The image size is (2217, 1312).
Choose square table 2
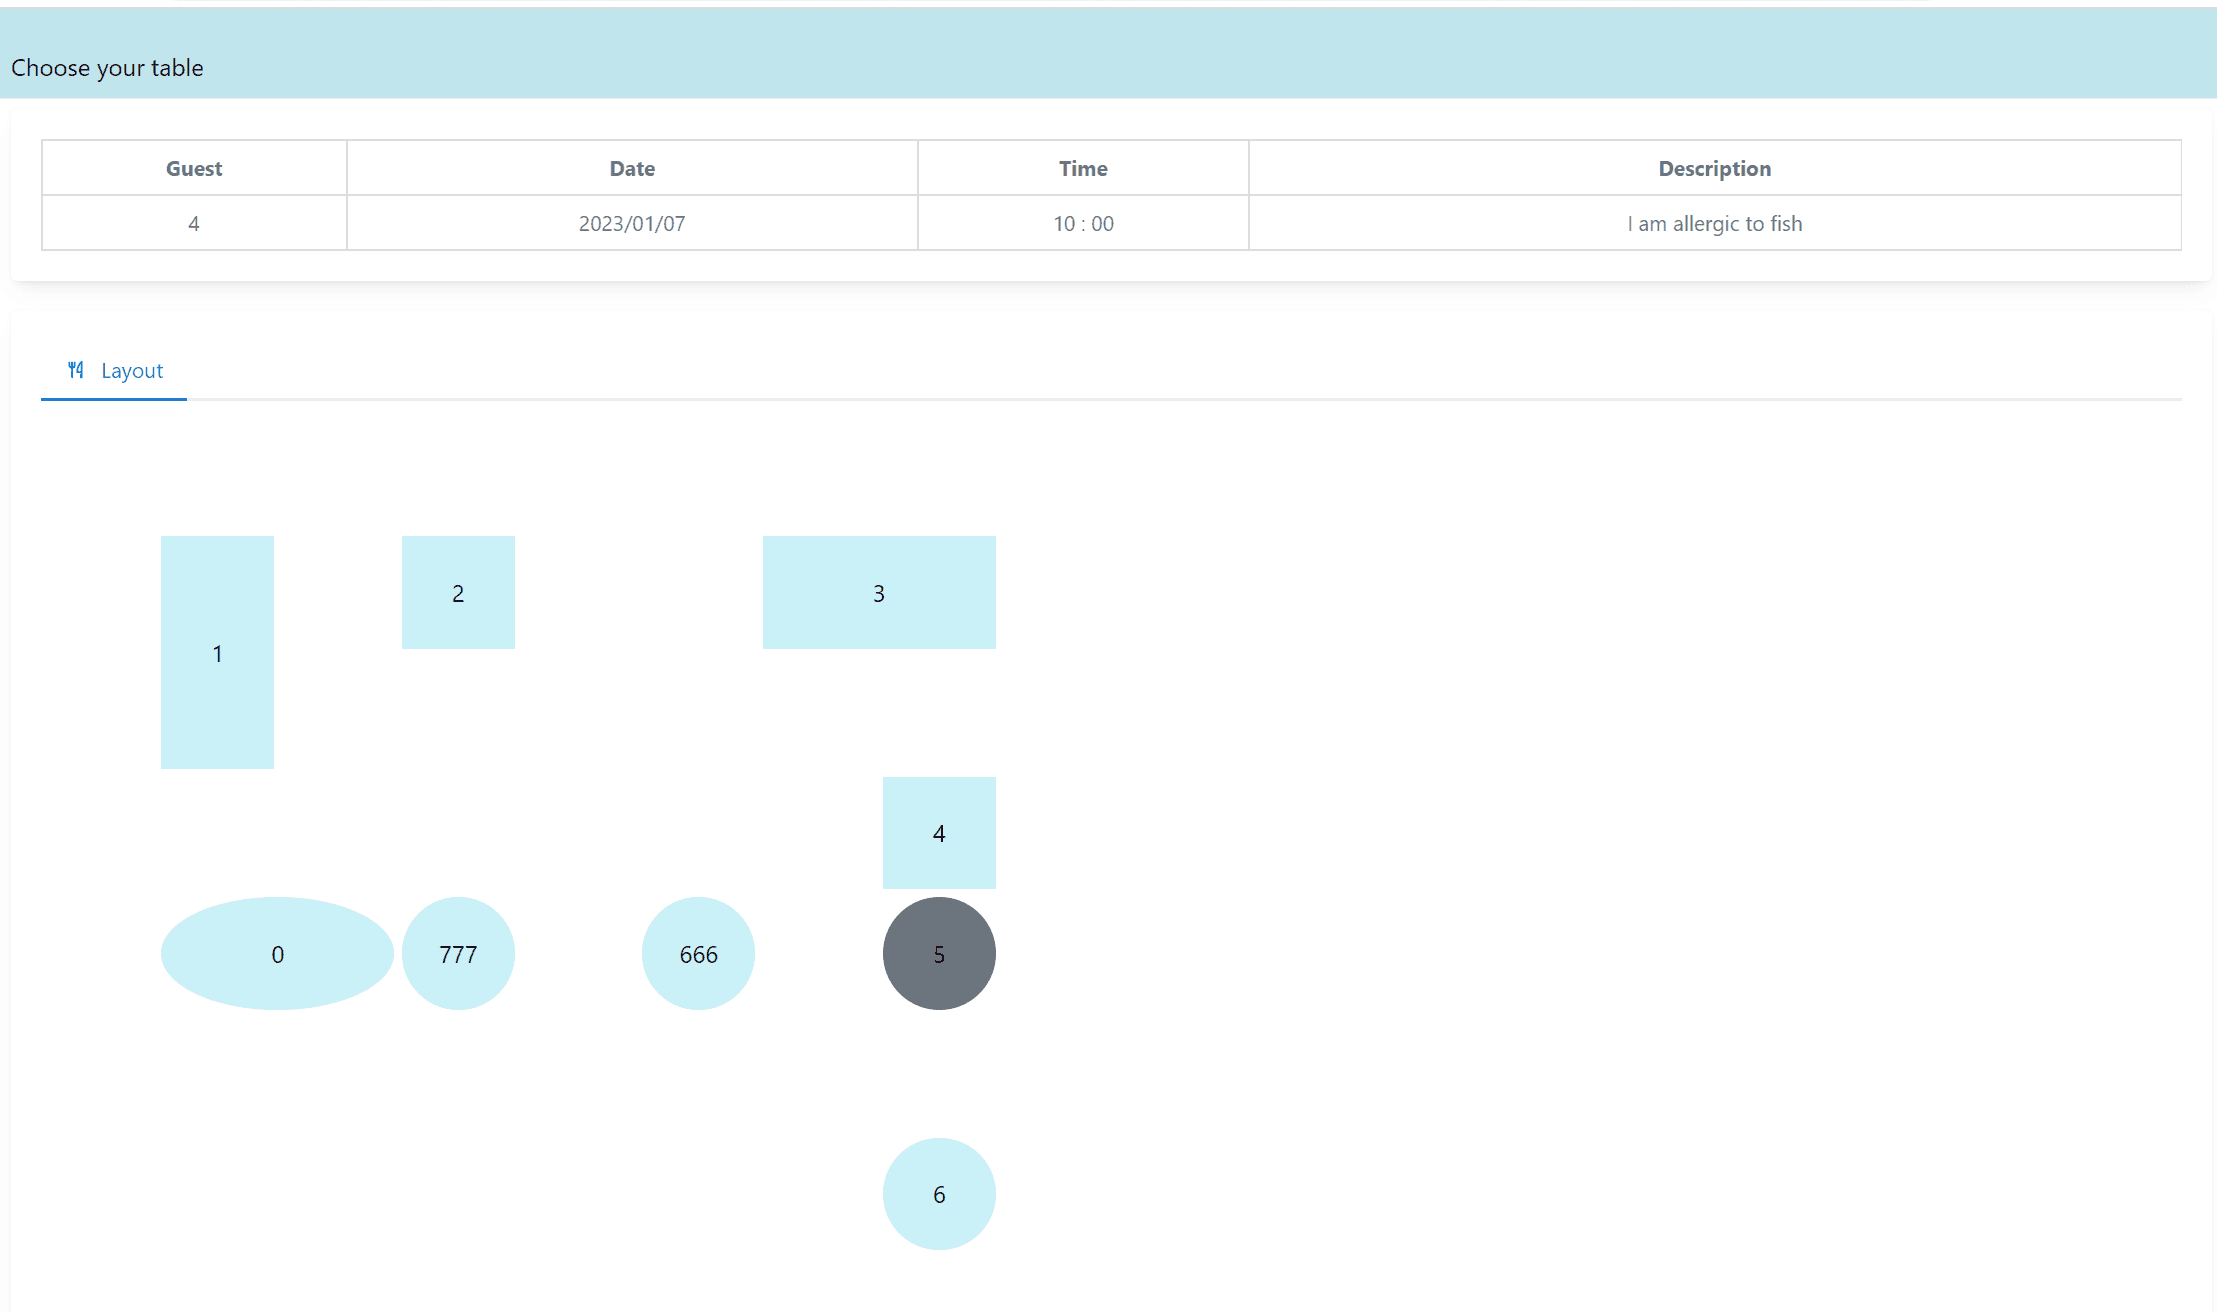(x=458, y=592)
